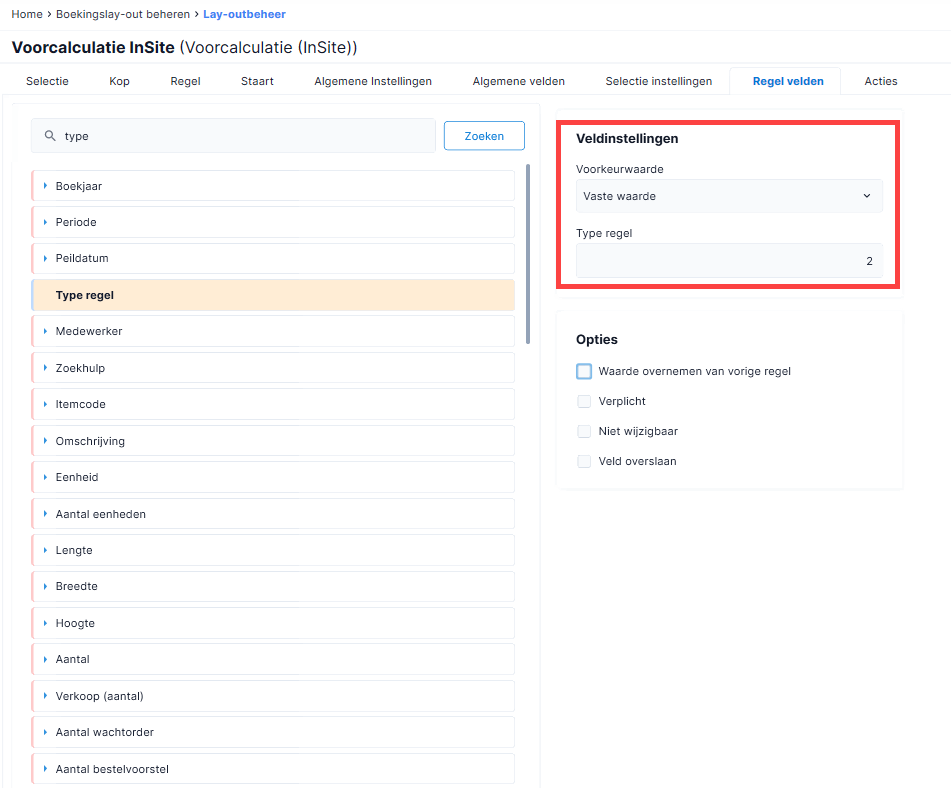Switch to the Algemene velden tab
The height and width of the screenshot is (788, 951).
(519, 81)
